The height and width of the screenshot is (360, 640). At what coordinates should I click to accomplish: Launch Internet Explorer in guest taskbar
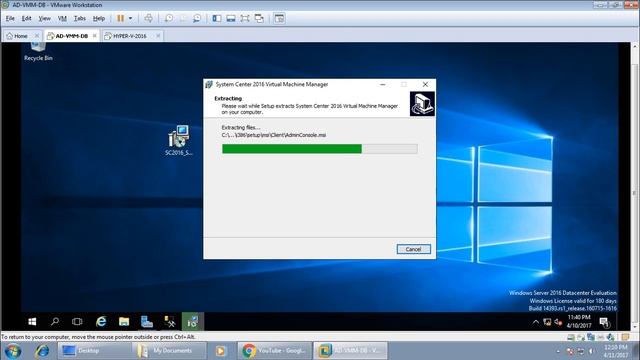pos(101,322)
